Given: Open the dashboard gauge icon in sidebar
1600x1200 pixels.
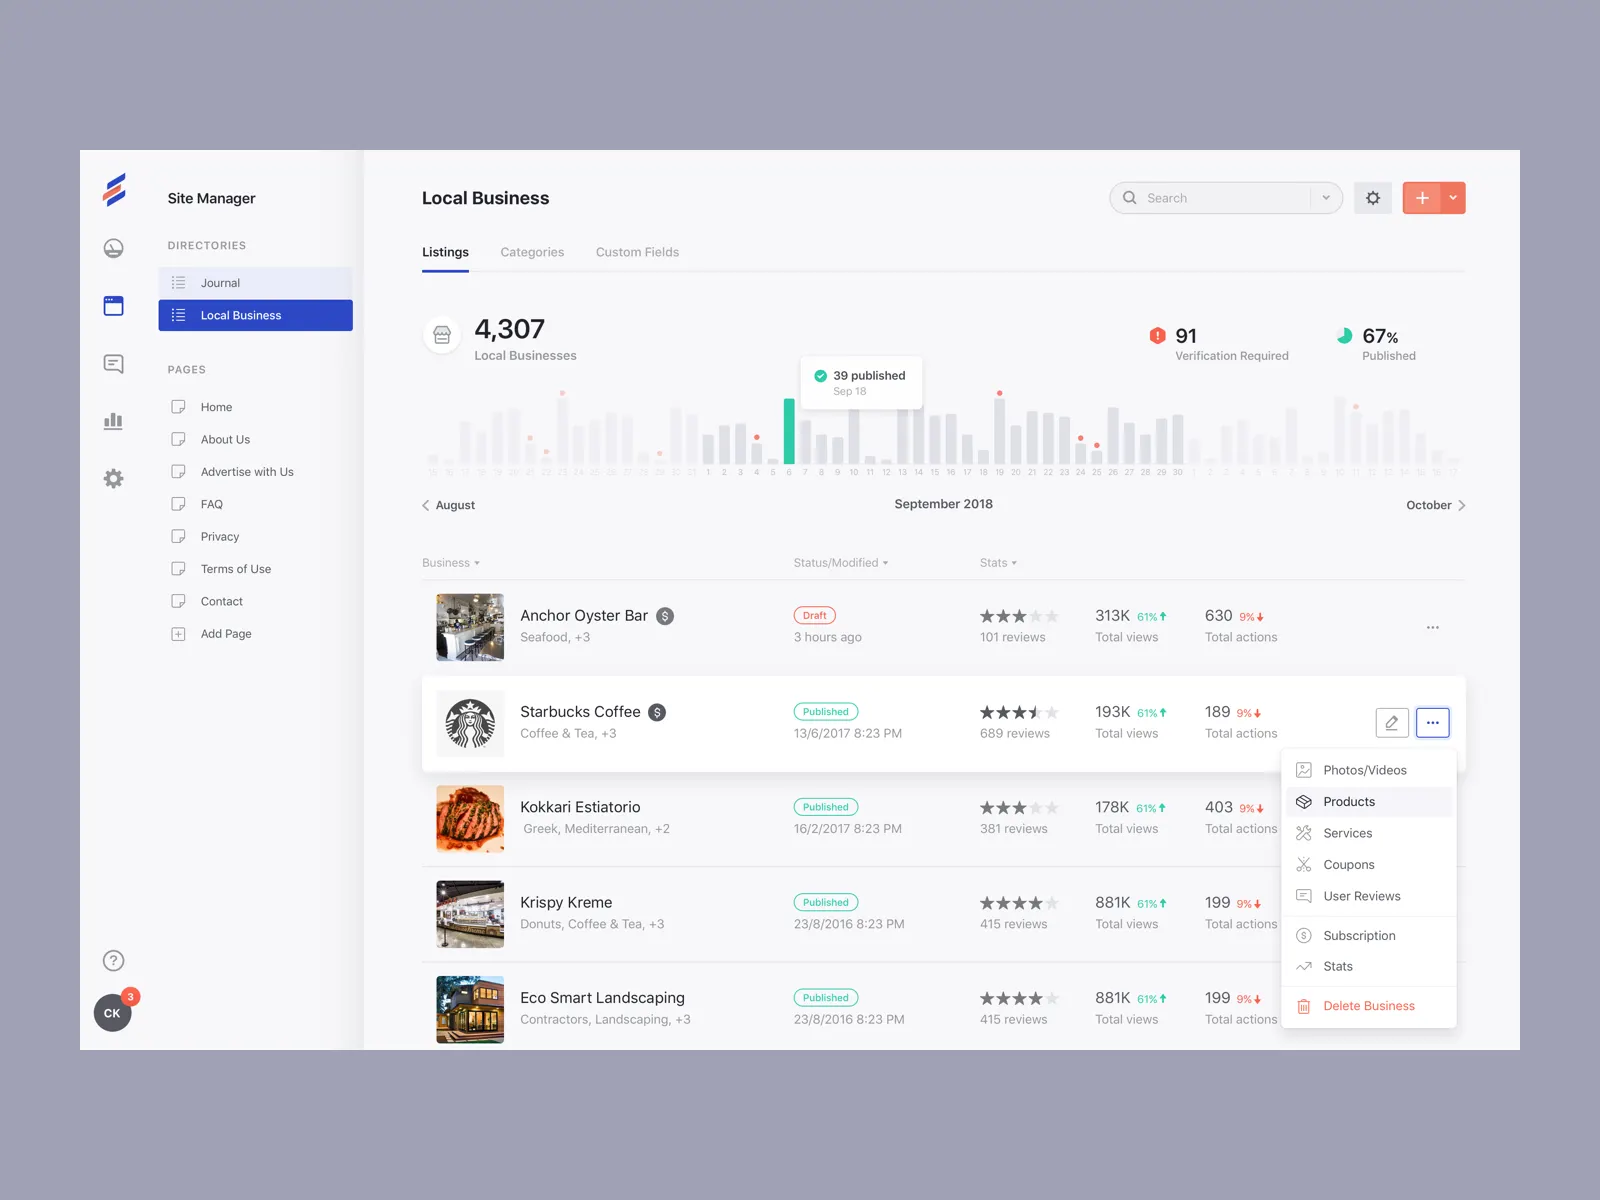Looking at the screenshot, I should click(x=114, y=248).
